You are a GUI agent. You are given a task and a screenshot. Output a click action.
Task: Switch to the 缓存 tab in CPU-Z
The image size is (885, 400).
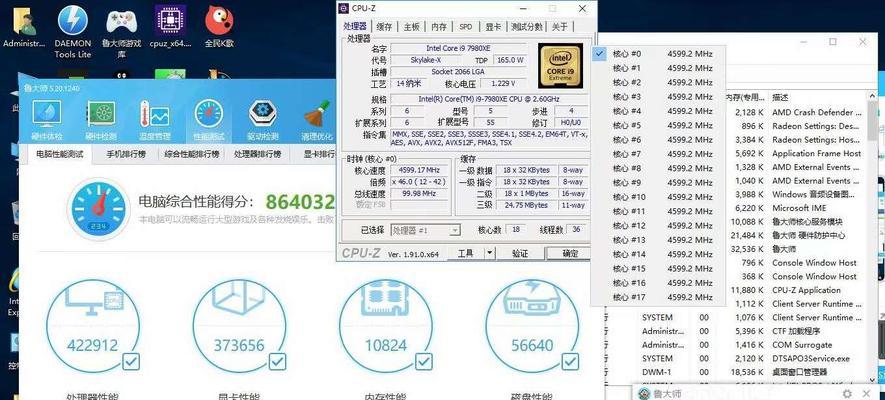coord(384,27)
